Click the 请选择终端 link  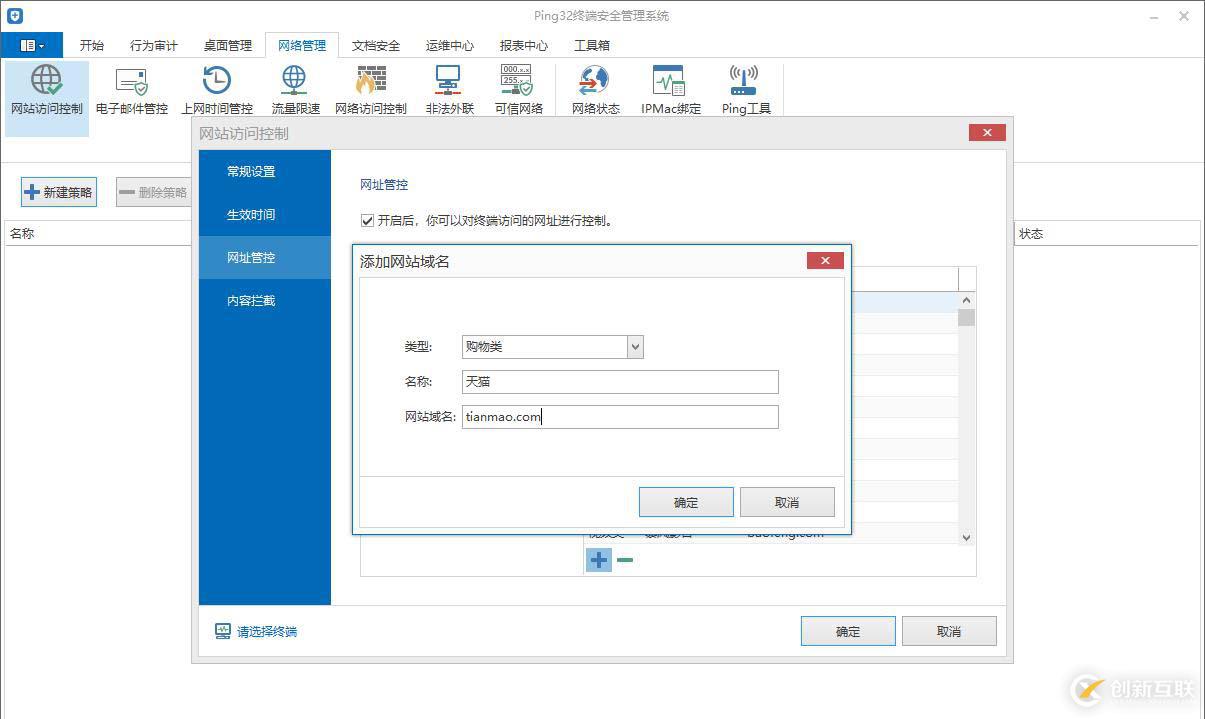267,632
